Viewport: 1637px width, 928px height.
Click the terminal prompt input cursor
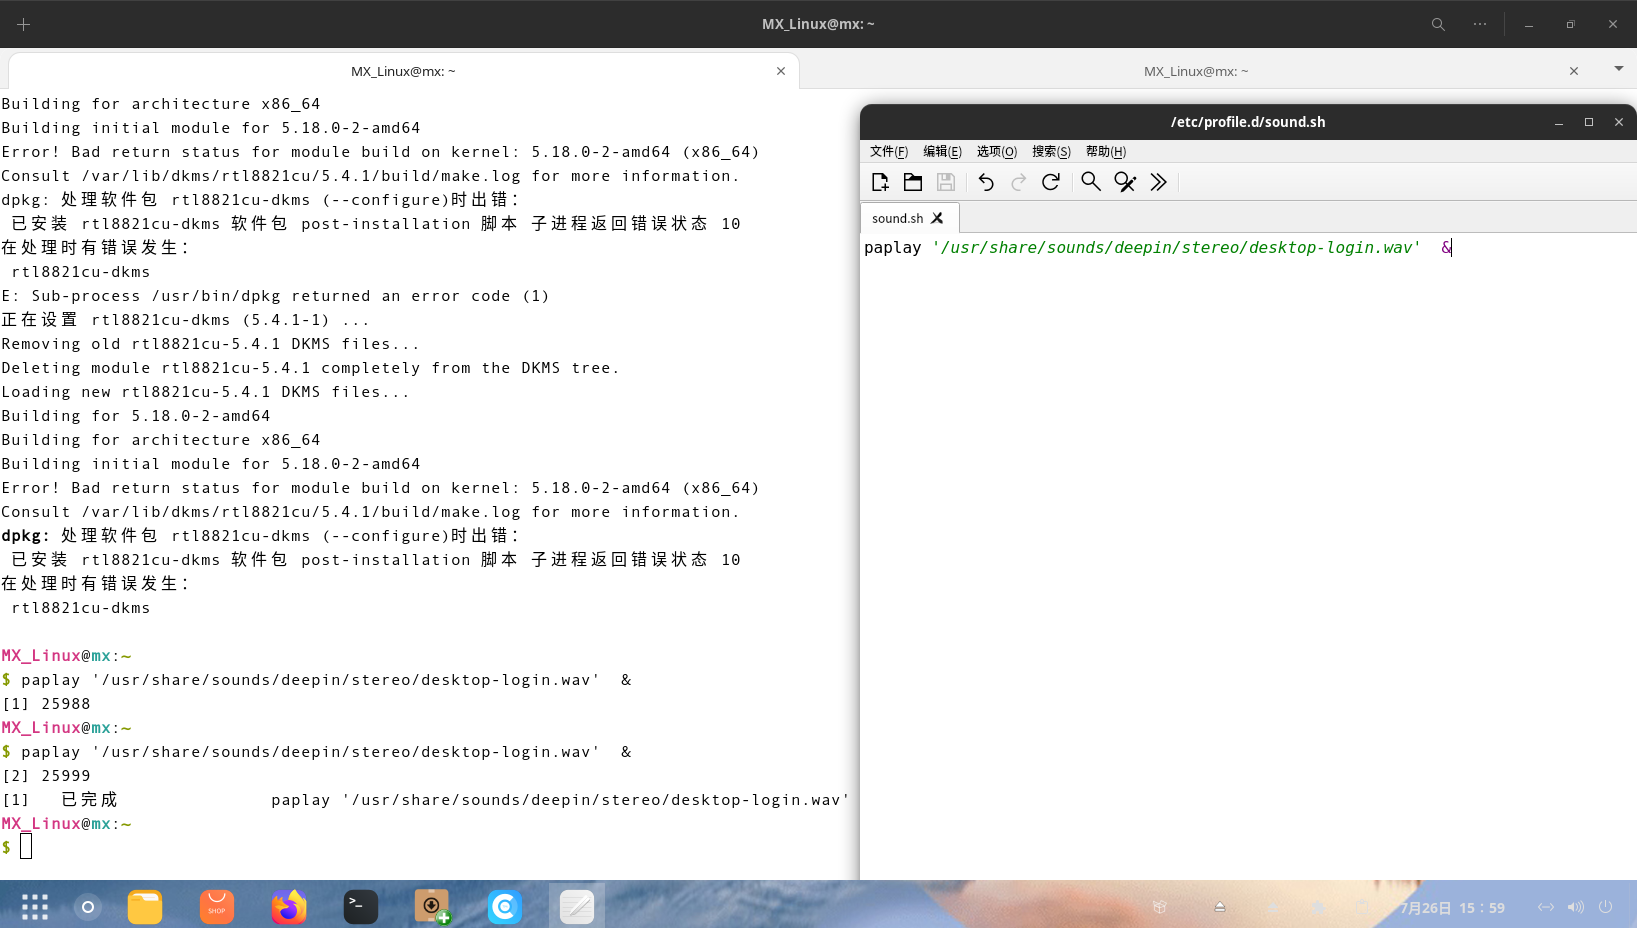pos(26,847)
